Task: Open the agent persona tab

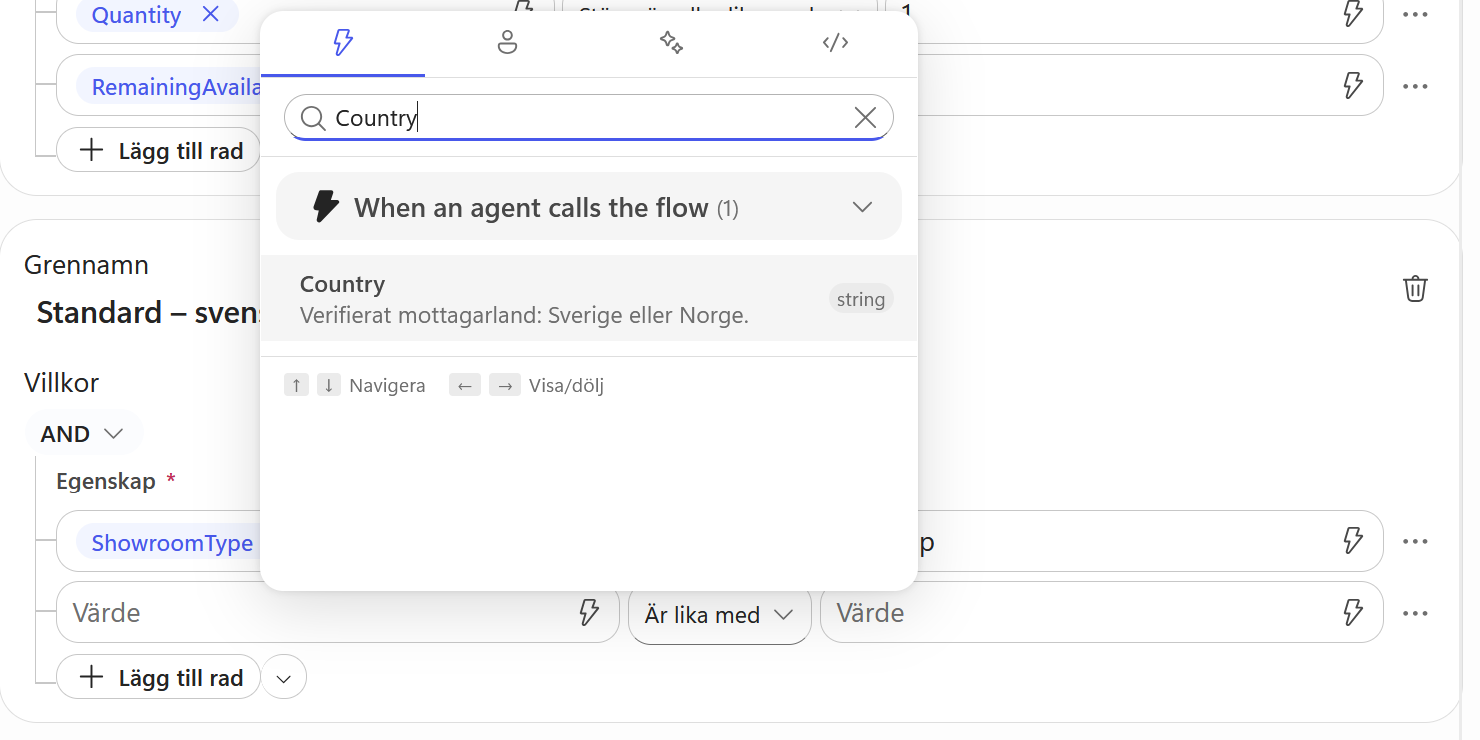Action: coord(507,43)
